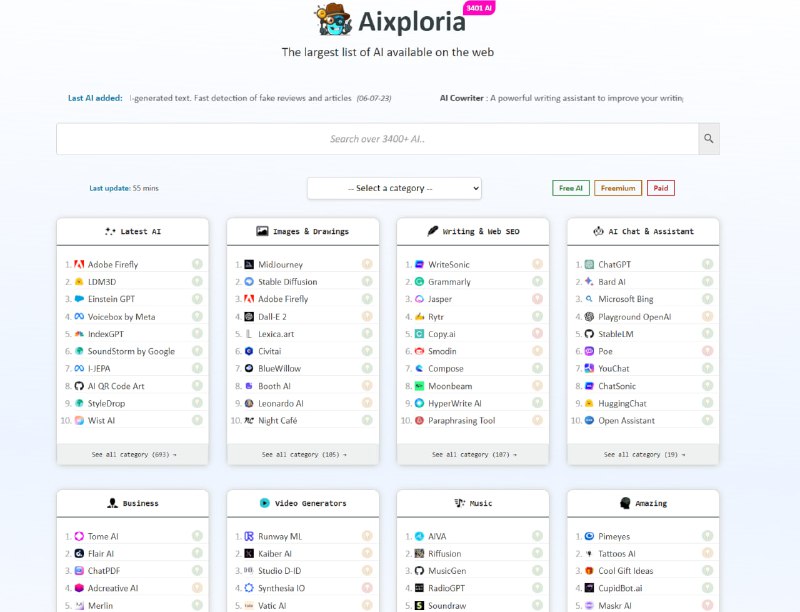Open the Kaiber AI link
Screen dimensions: 800x612
click(x=275, y=553)
